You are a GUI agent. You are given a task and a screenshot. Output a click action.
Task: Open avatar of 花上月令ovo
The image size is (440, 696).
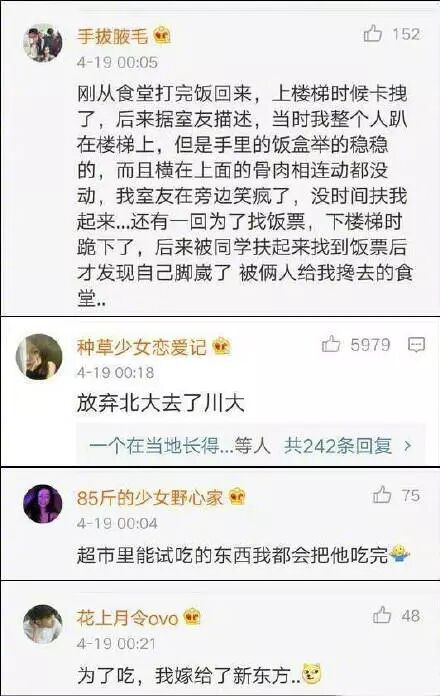[43, 625]
